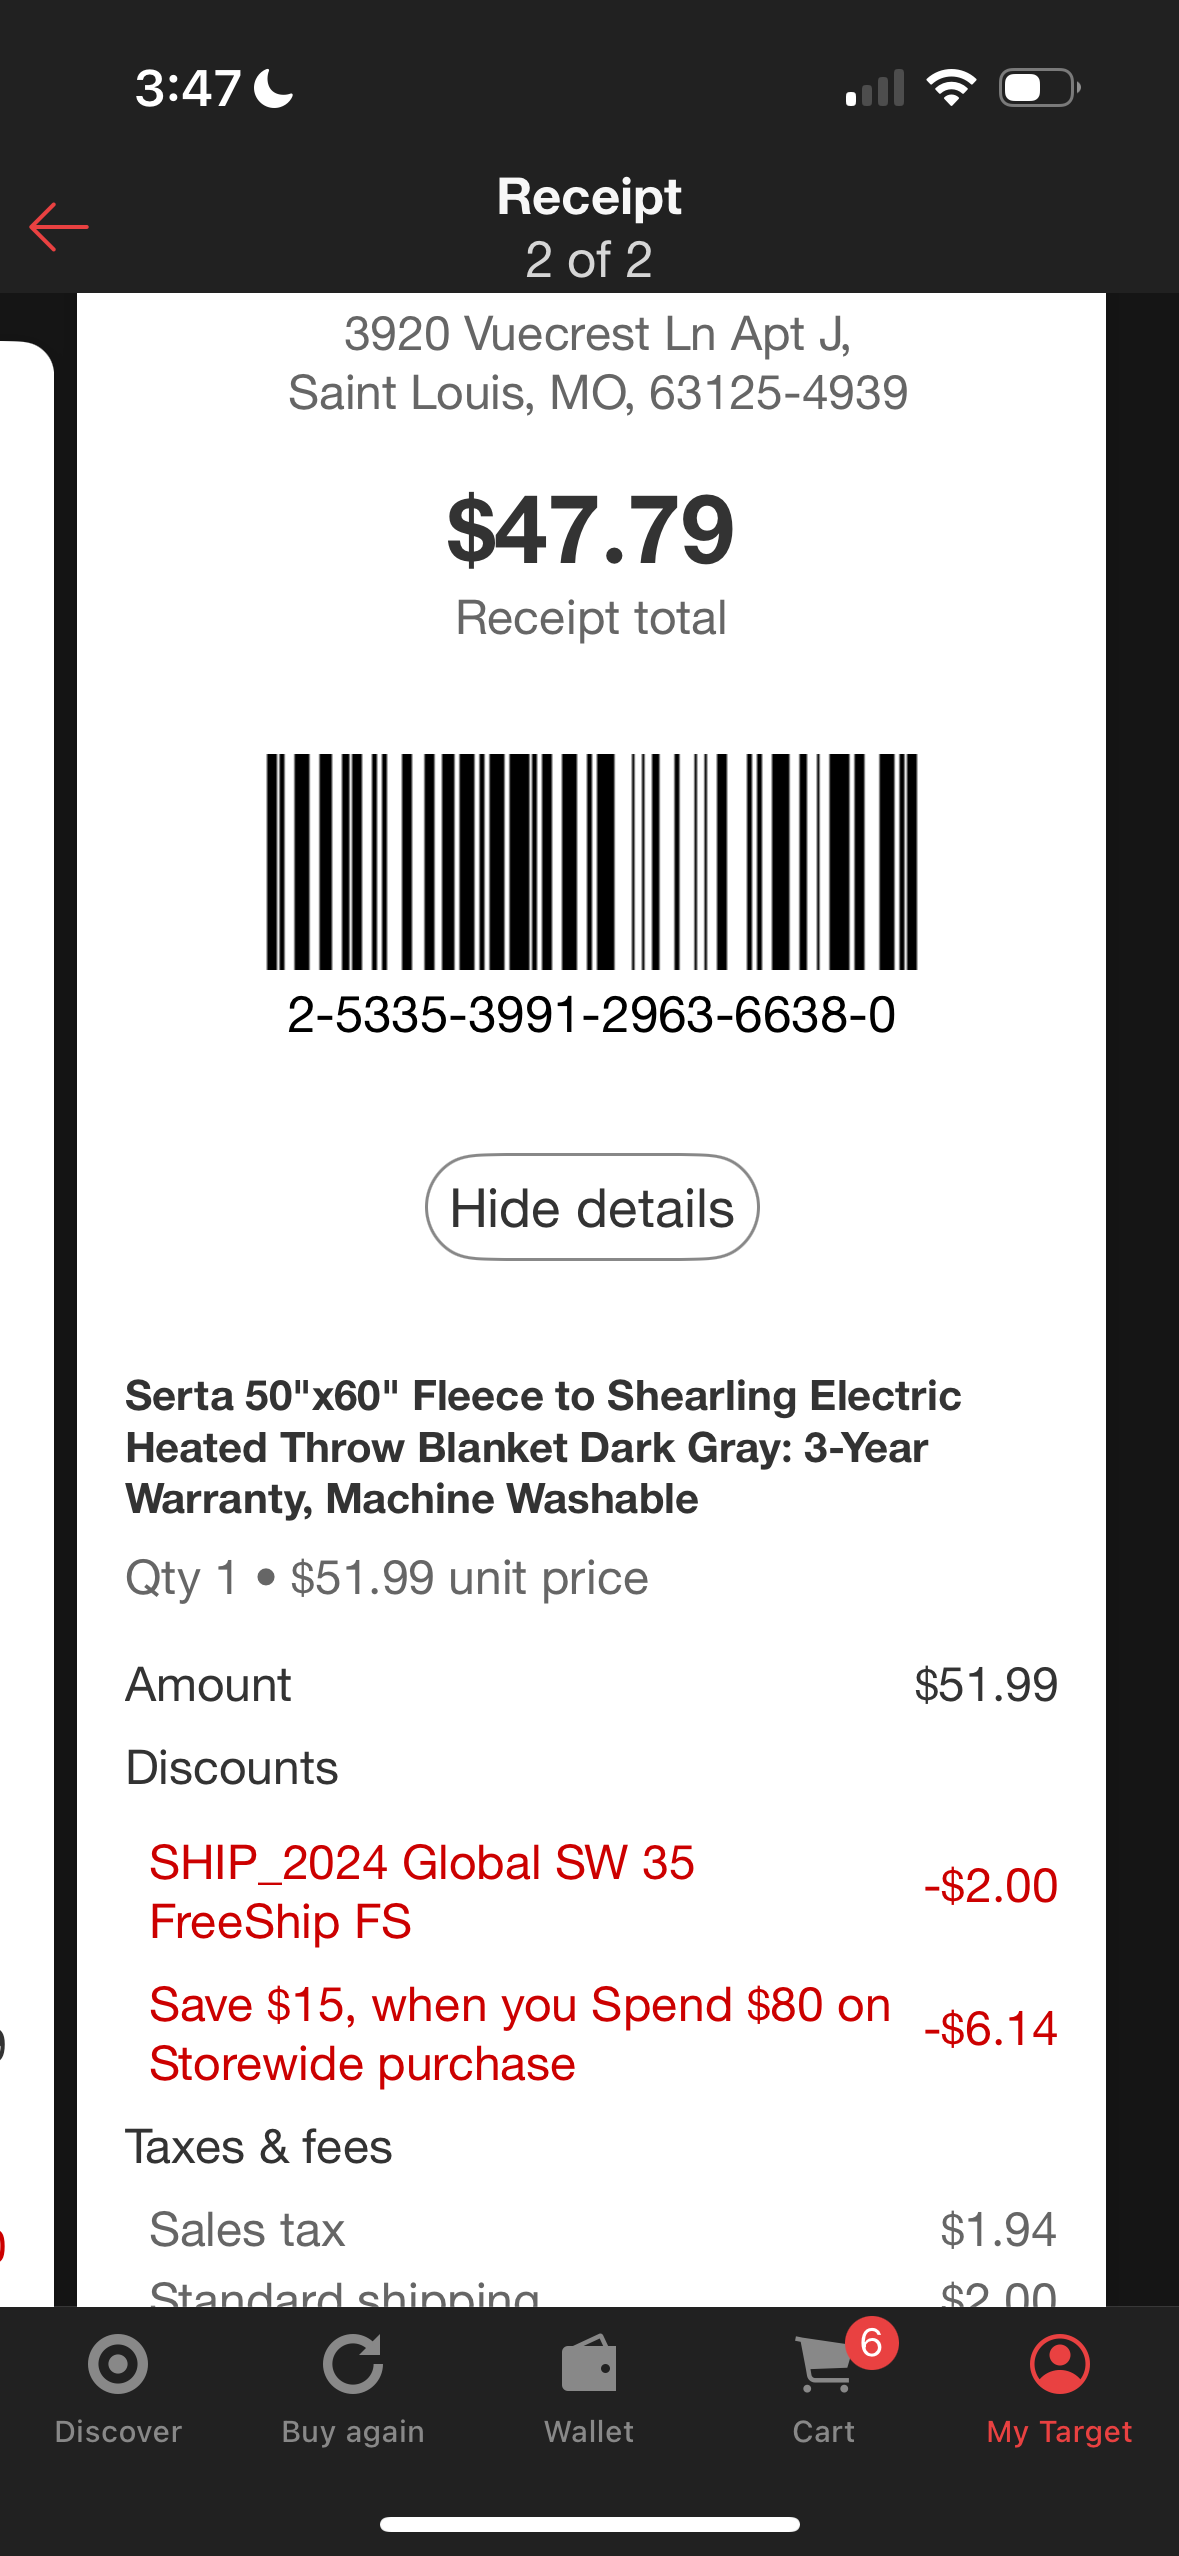The width and height of the screenshot is (1179, 2556).
Task: Open the Discover tab icon
Action: pyautogui.click(x=118, y=2365)
